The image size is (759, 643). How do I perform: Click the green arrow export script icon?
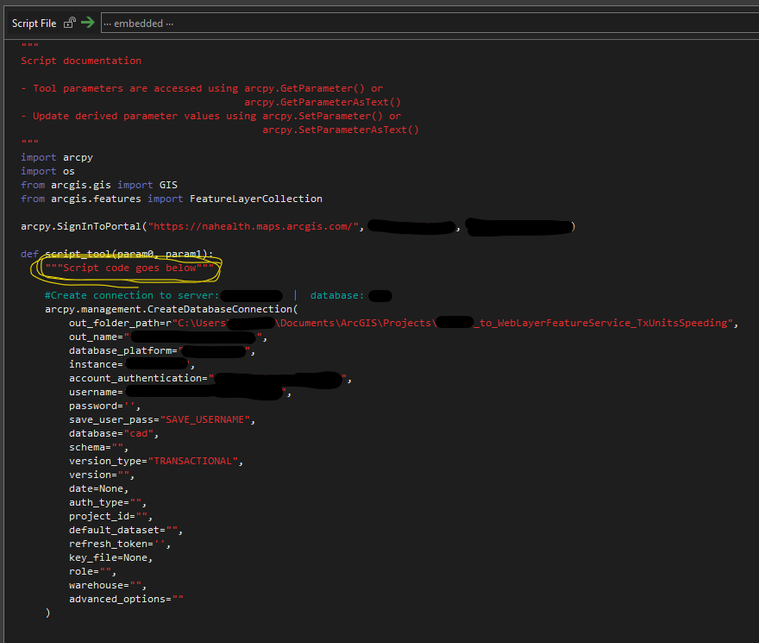[88, 22]
